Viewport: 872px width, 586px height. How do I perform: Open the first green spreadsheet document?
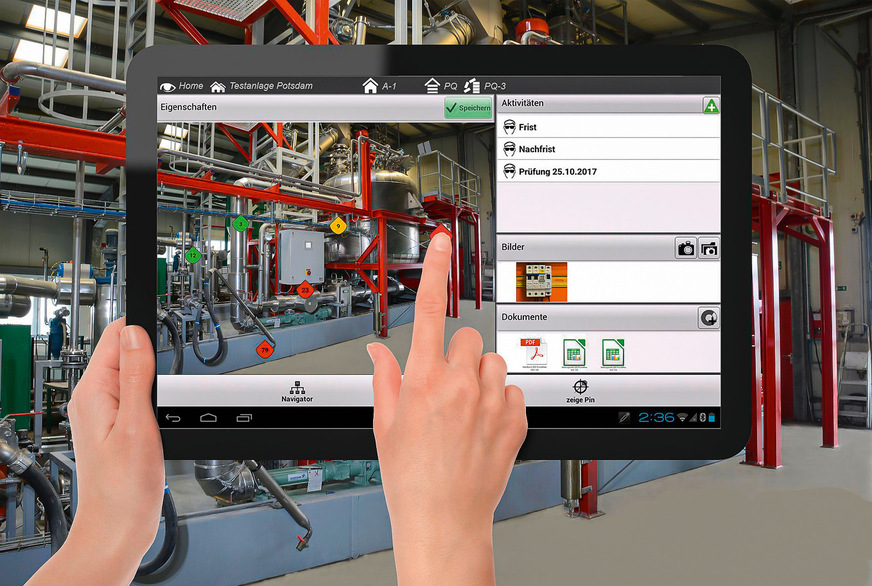pos(574,352)
